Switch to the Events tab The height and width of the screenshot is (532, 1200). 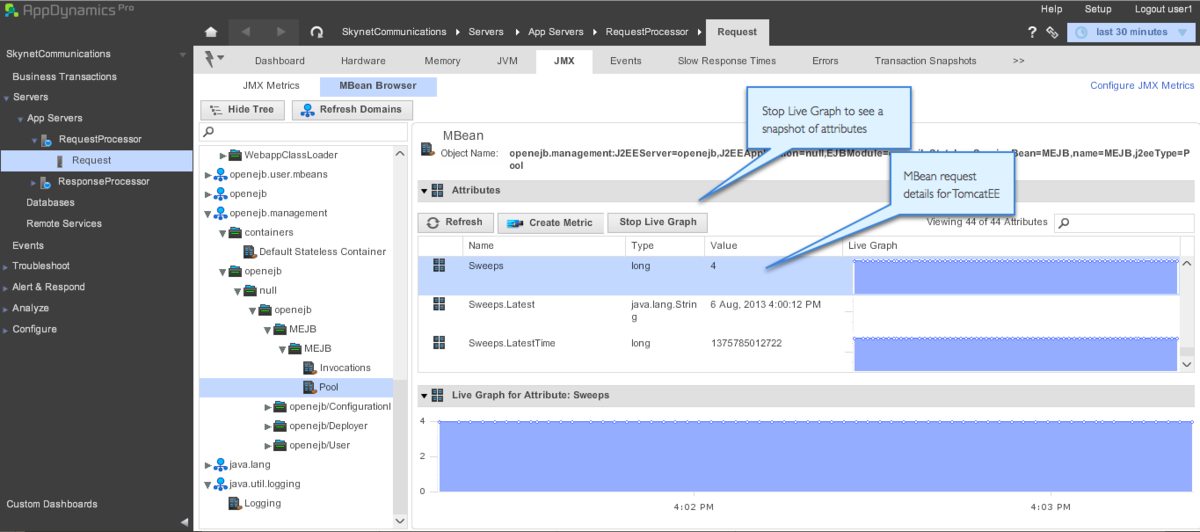tap(626, 61)
